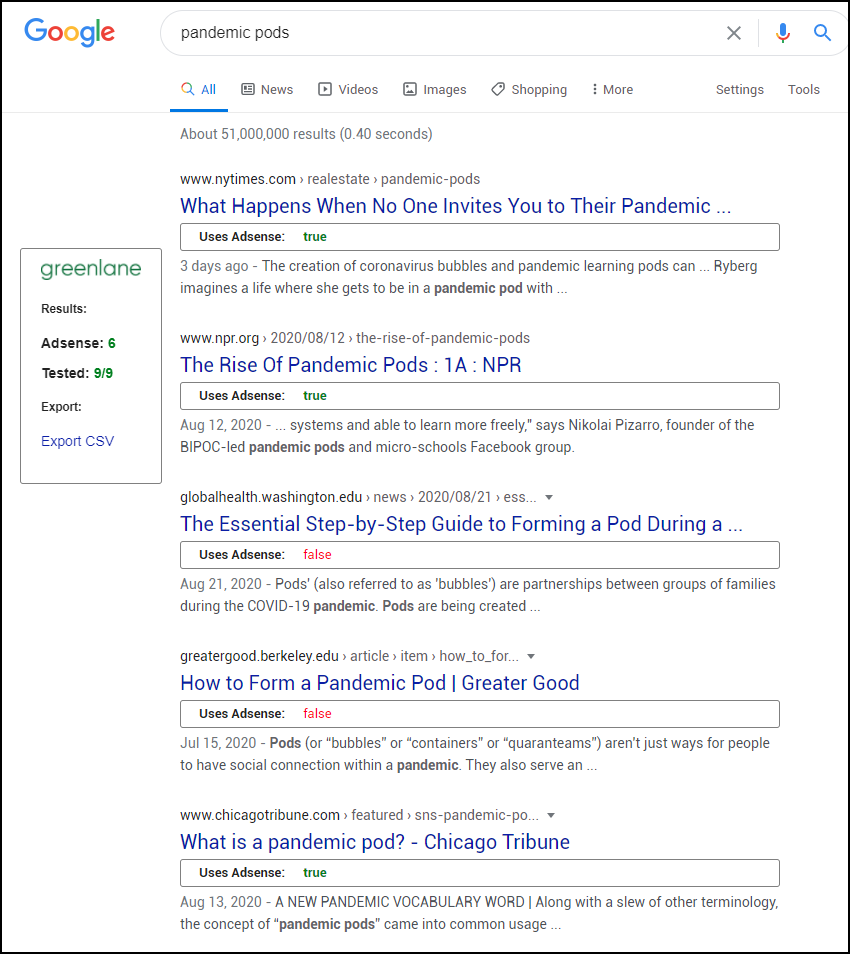Click the About 51,000,000 results text
This screenshot has width=850, height=954.
click(x=306, y=134)
